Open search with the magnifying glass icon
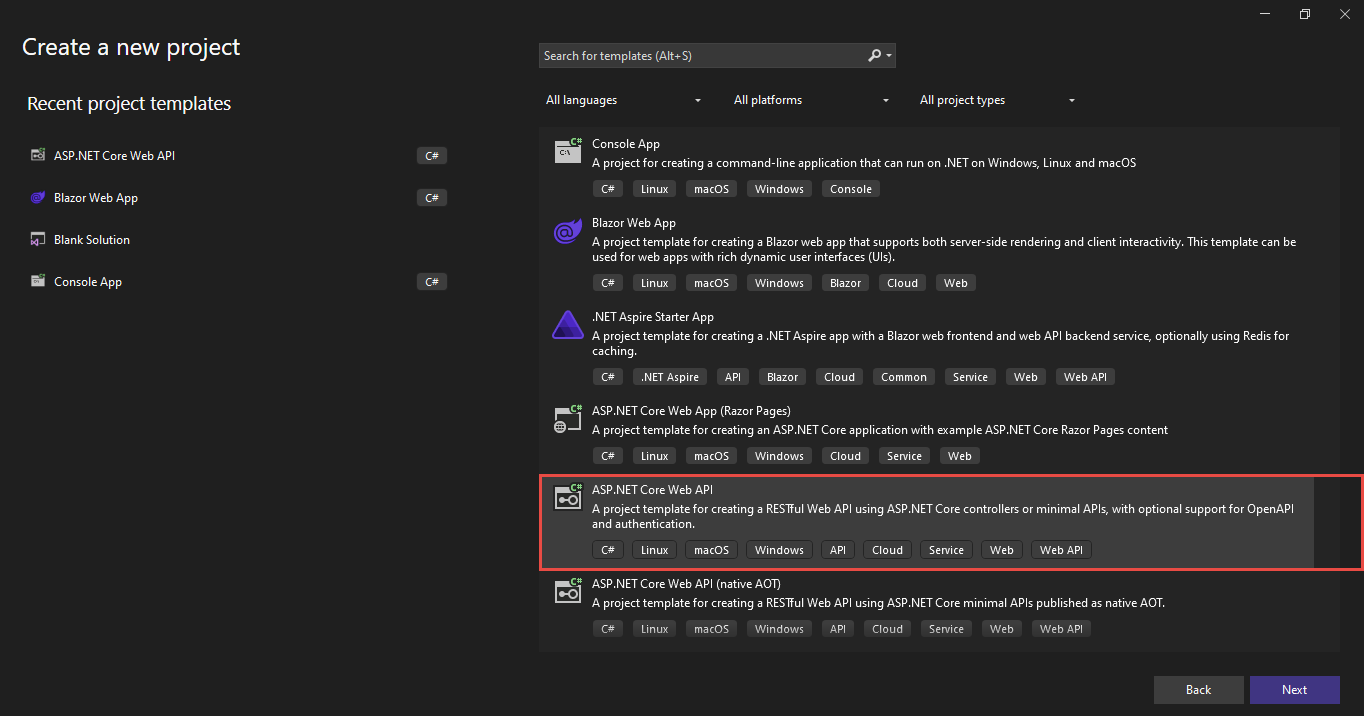The height and width of the screenshot is (716, 1364). (872, 55)
